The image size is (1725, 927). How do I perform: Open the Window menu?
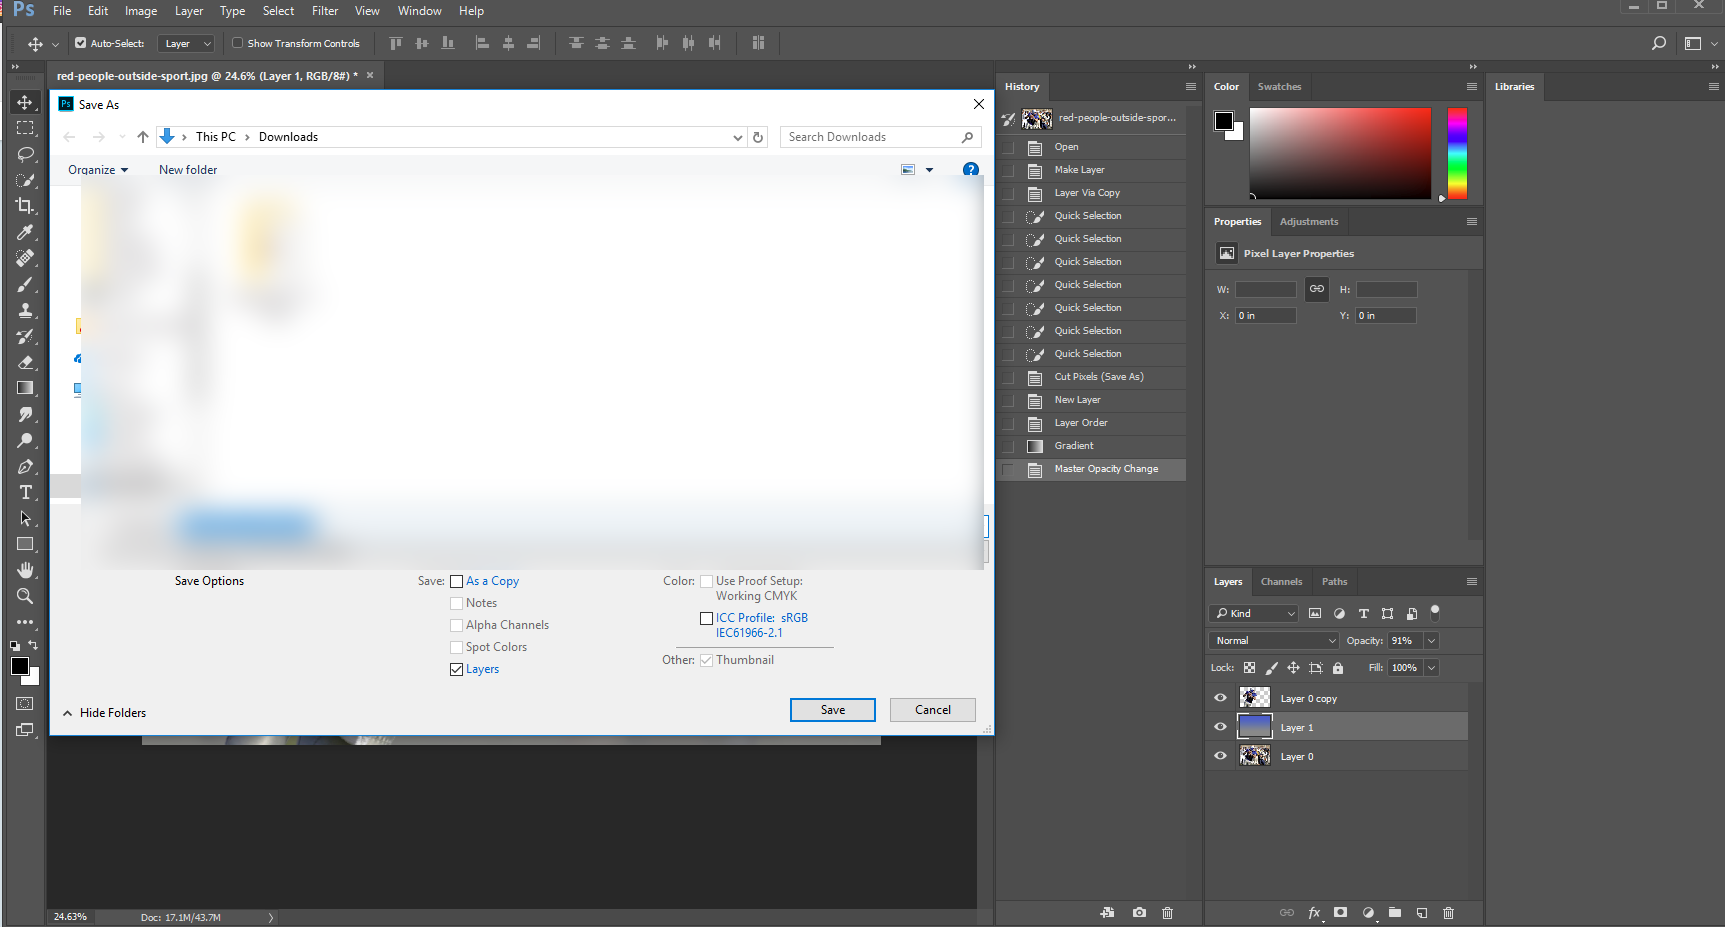[x=419, y=11]
